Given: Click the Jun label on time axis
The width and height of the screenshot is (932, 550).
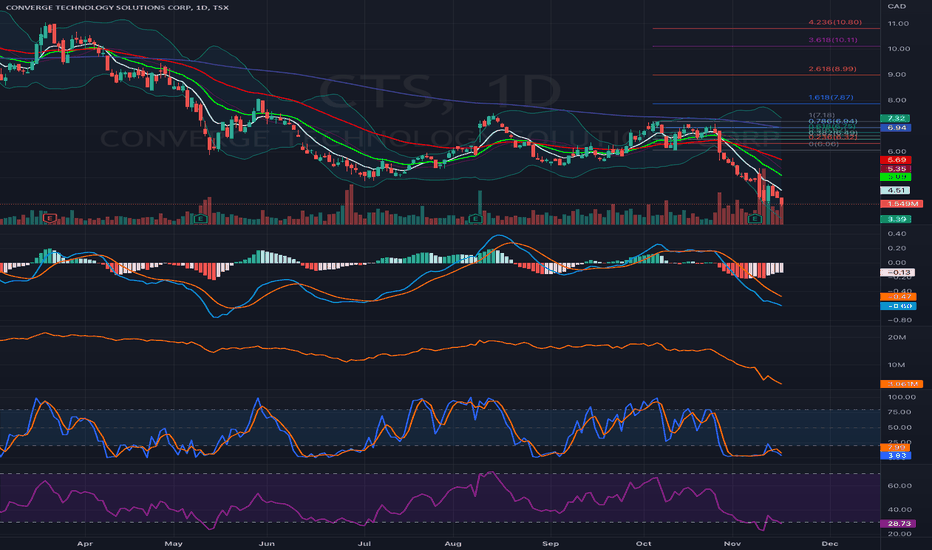Looking at the screenshot, I should (267, 543).
